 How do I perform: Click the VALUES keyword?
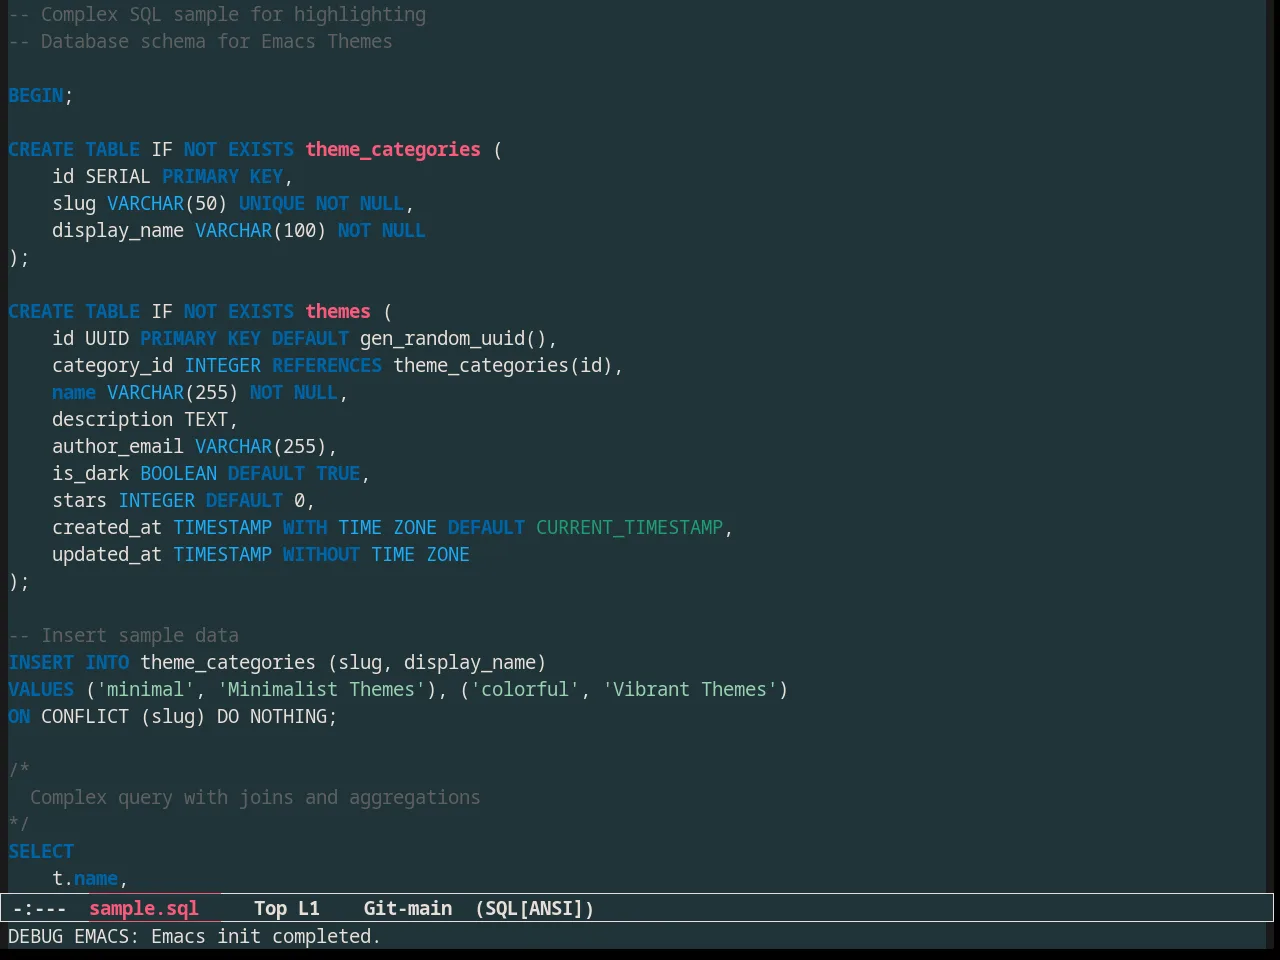(41, 689)
